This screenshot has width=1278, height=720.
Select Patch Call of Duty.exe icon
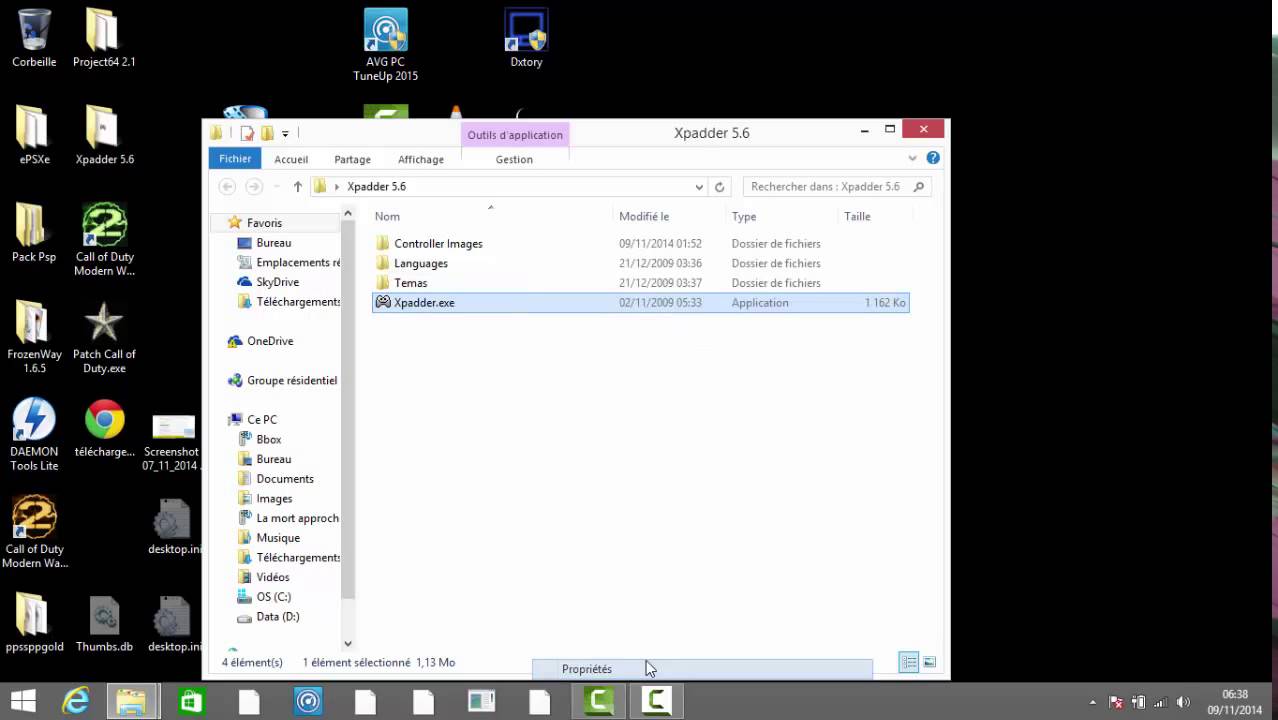tap(104, 337)
